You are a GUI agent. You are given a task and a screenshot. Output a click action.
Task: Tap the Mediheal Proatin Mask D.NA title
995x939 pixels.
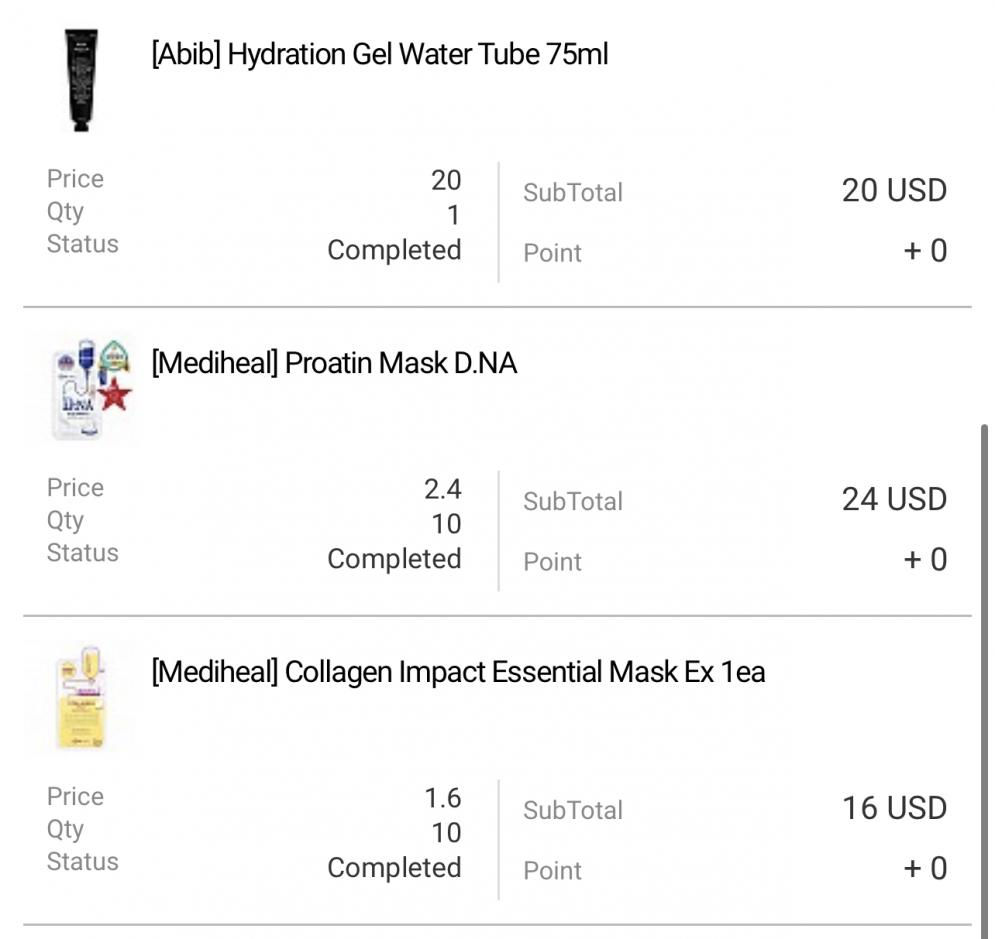coord(334,363)
